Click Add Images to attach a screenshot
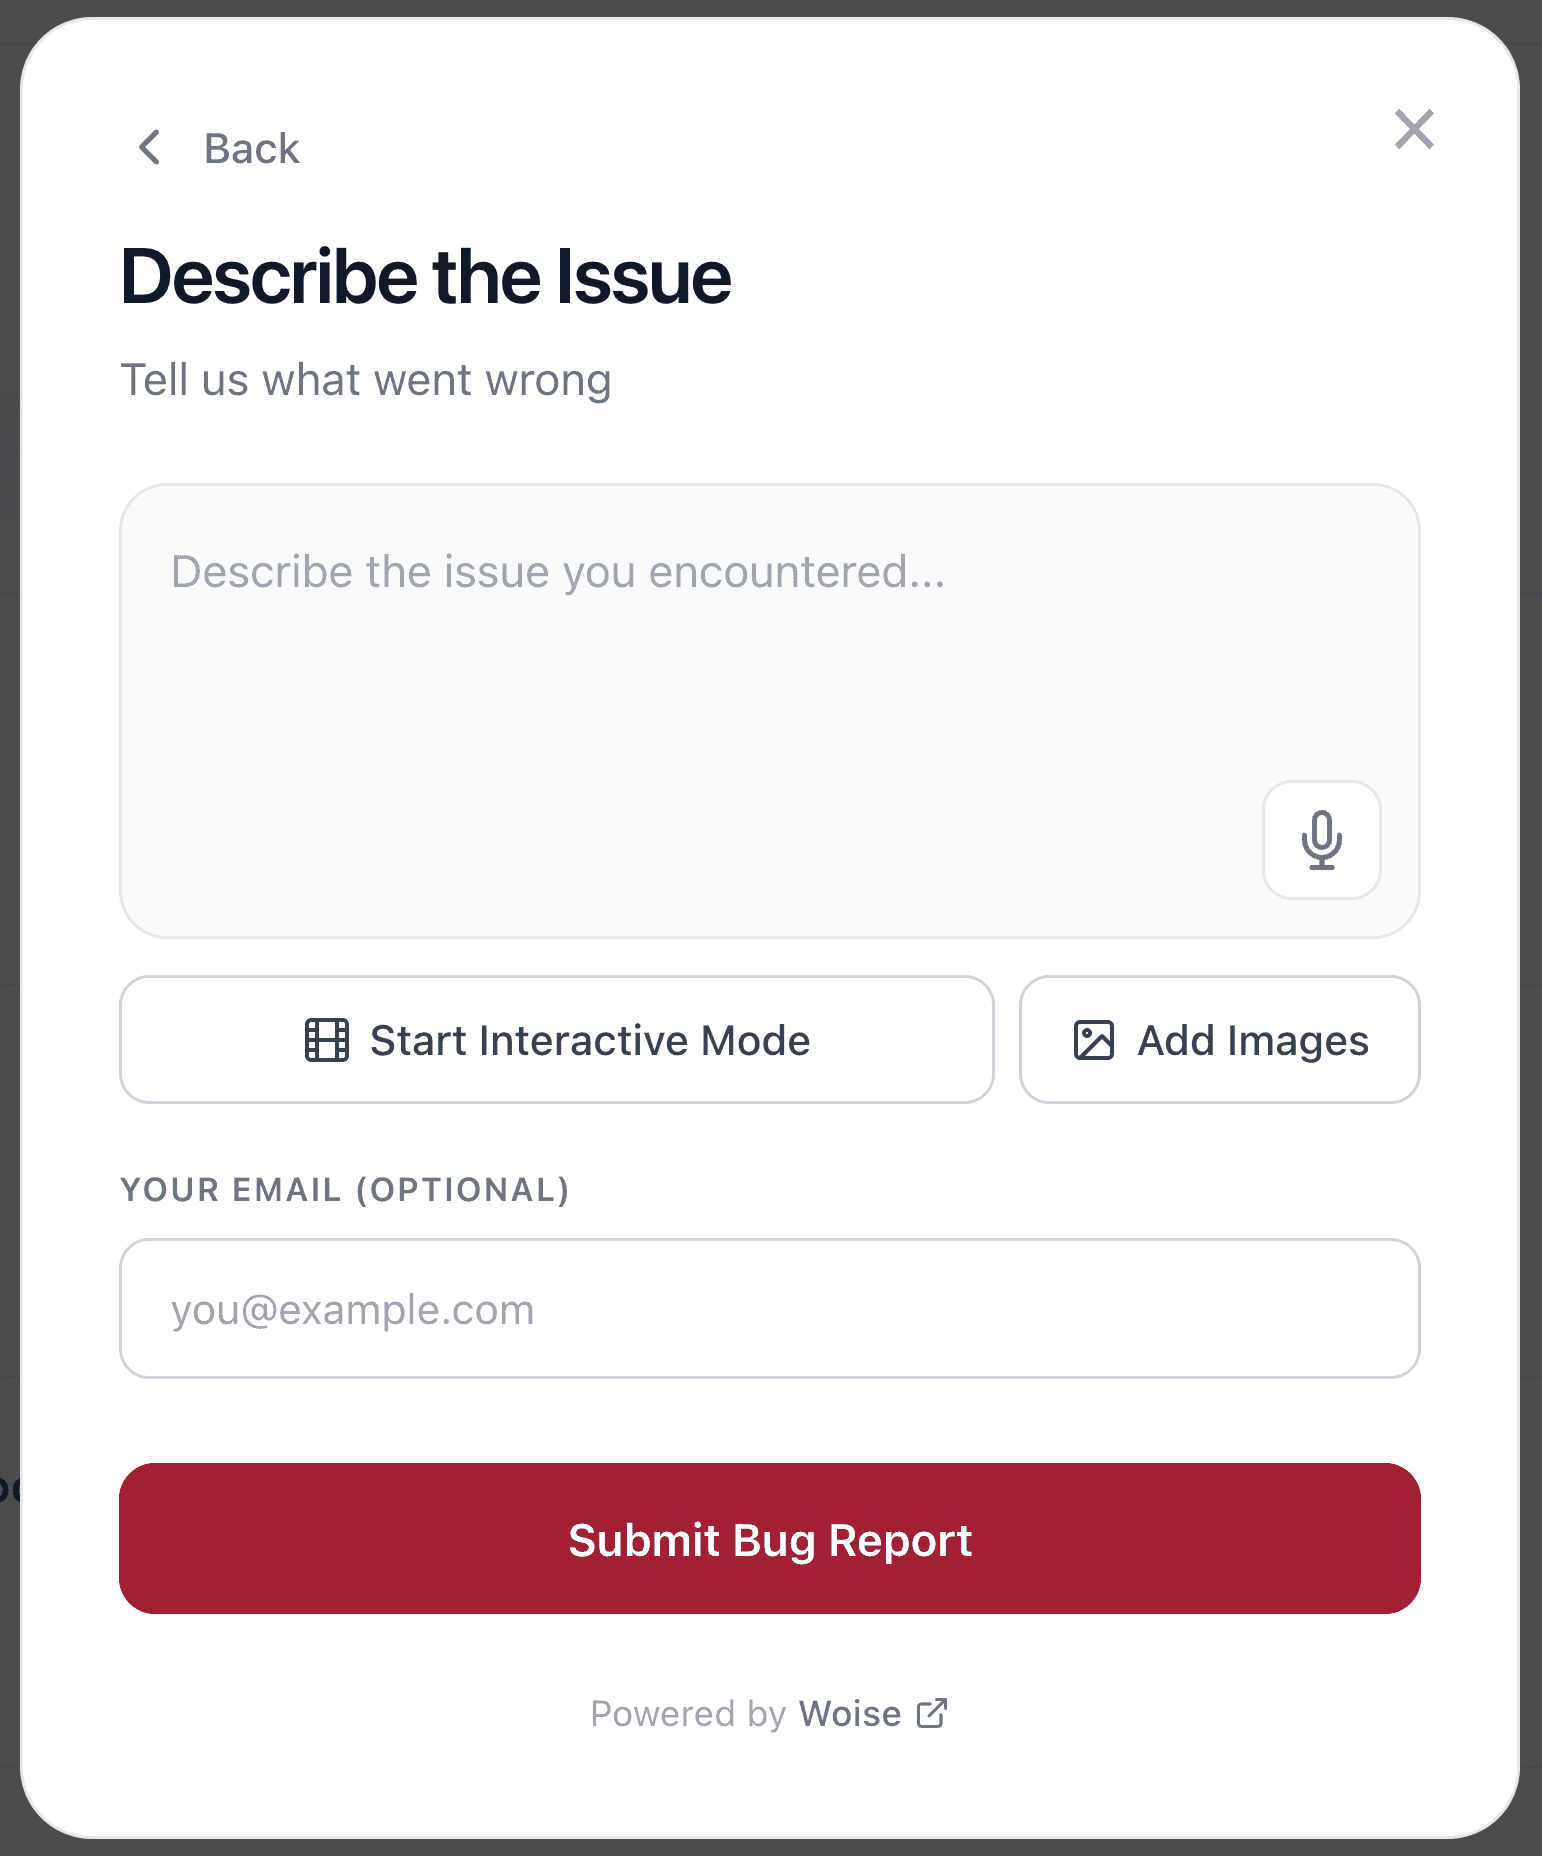This screenshot has width=1542, height=1856. [1219, 1040]
